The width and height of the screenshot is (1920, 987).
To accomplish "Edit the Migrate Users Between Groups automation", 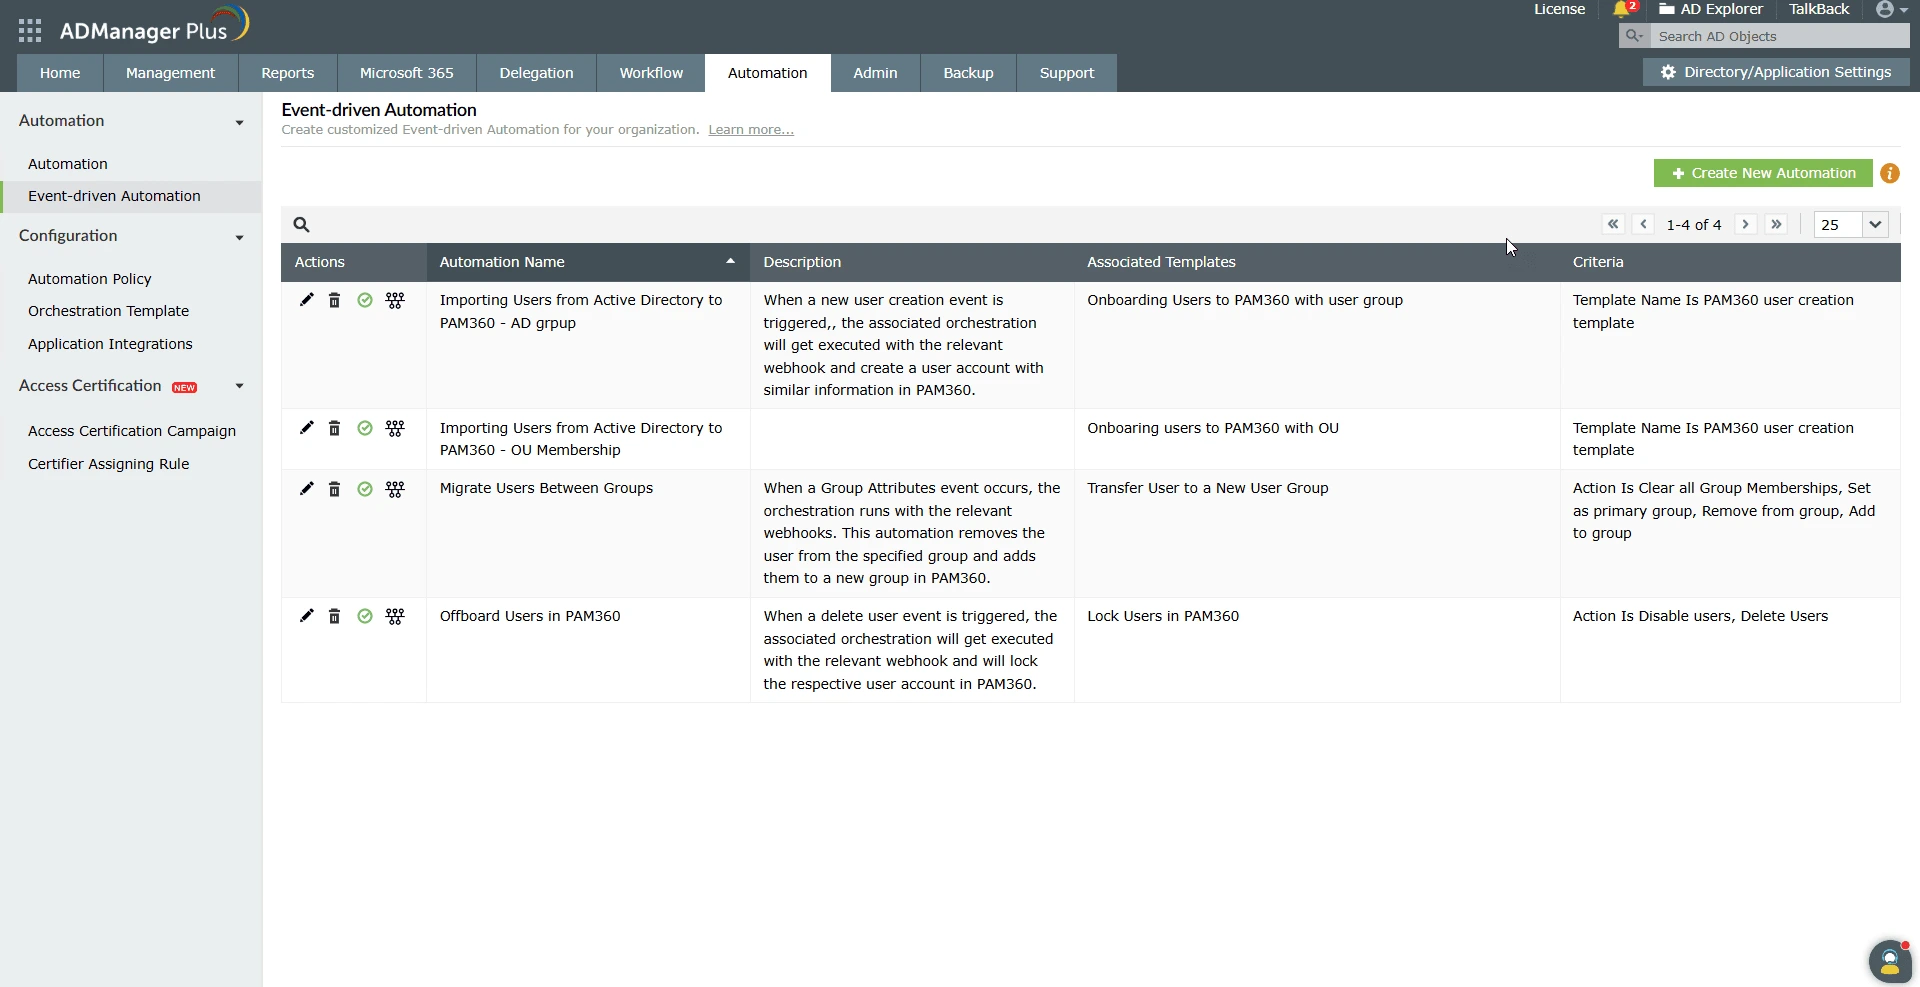I will 306,489.
